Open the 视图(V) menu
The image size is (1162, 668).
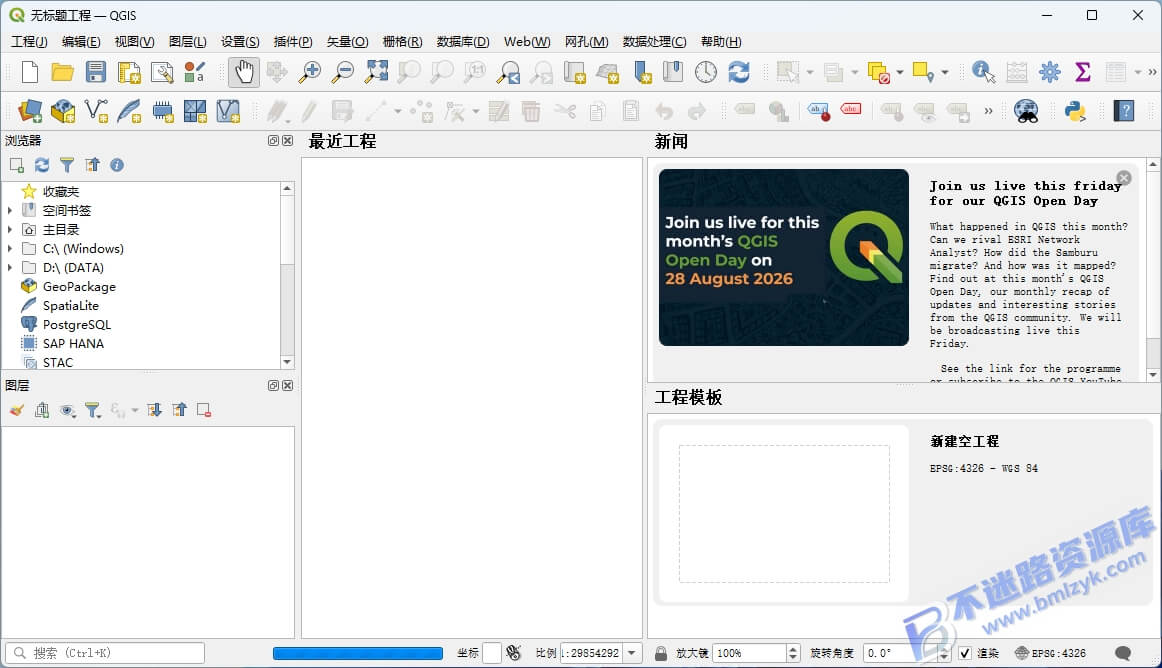[134, 42]
